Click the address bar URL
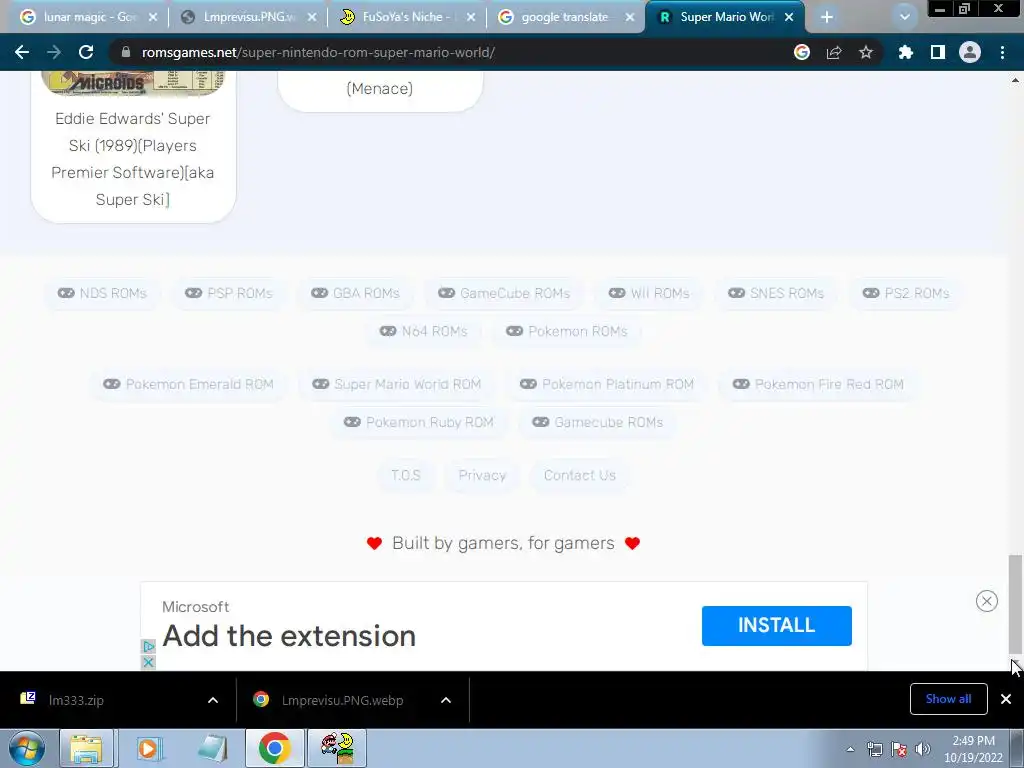The image size is (1024, 768). (x=318, y=52)
